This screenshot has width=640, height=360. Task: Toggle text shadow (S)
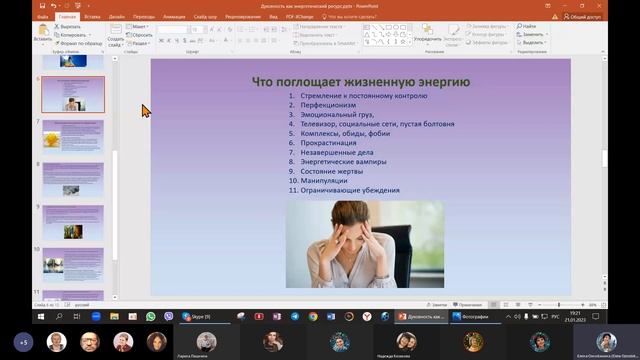[x=184, y=40]
